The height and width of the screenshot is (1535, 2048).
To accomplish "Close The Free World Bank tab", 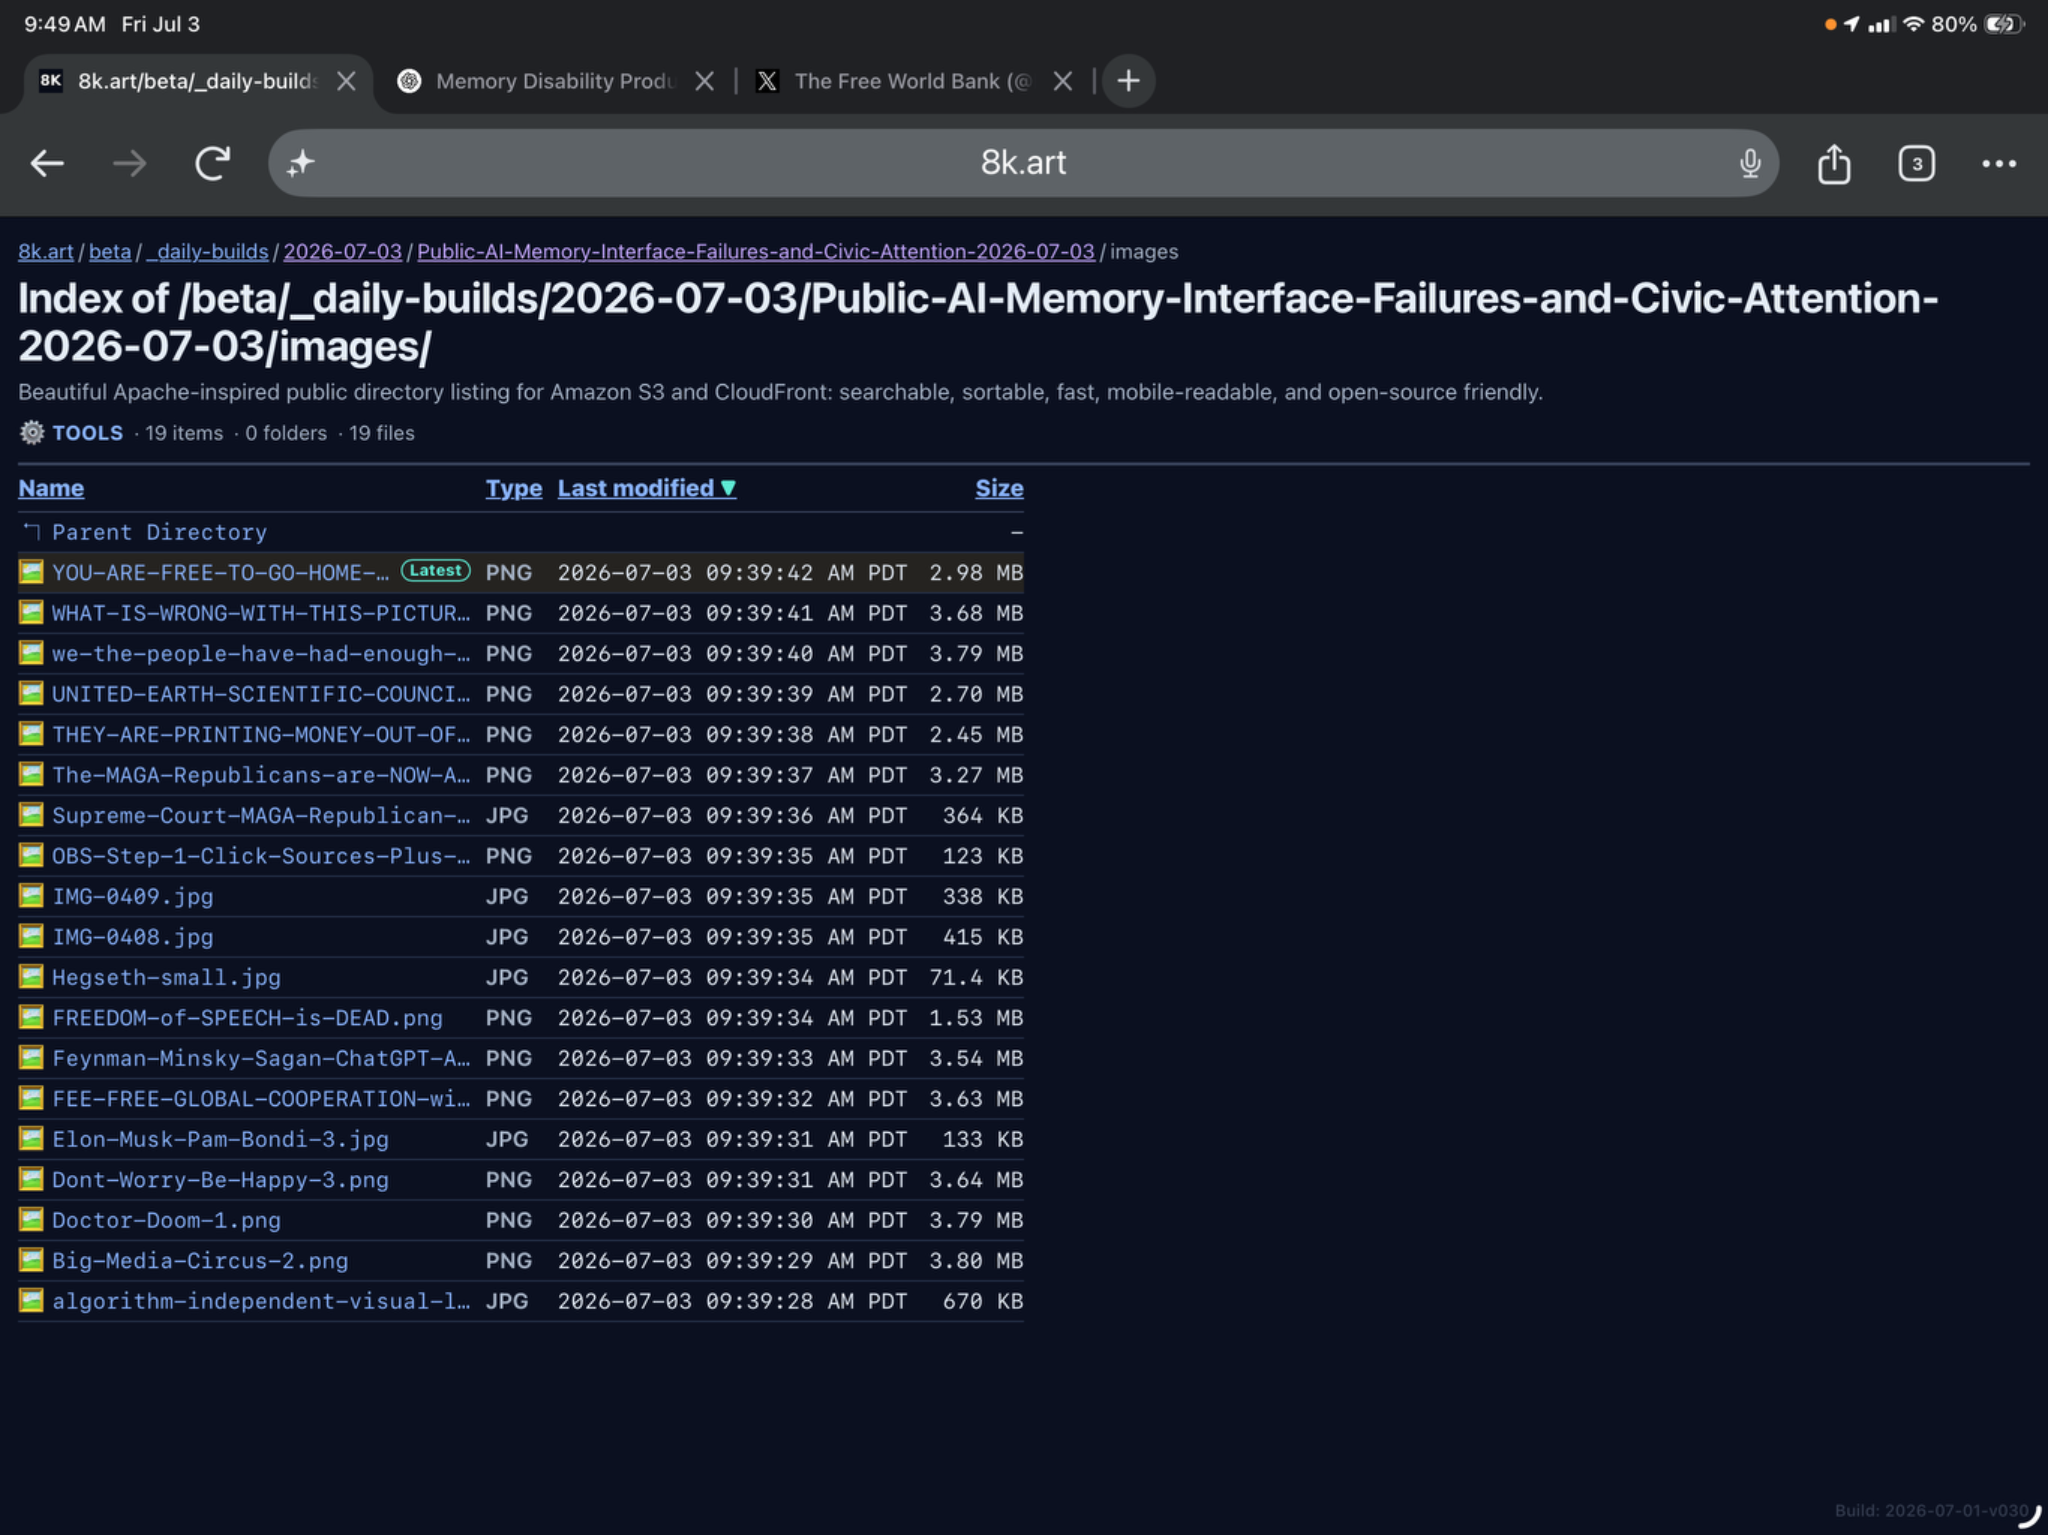I will coord(1063,81).
